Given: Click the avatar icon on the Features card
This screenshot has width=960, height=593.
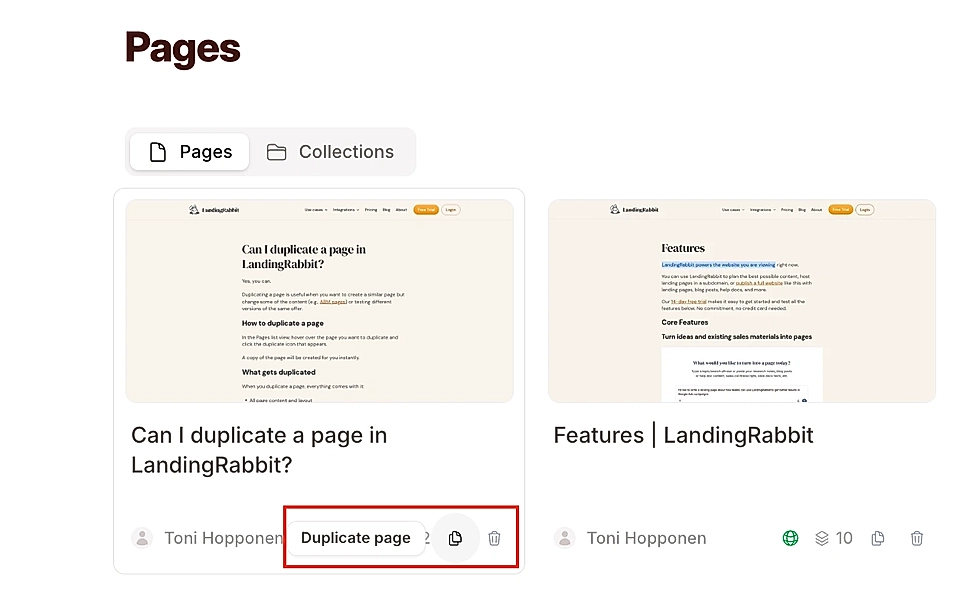Looking at the screenshot, I should click(565, 538).
